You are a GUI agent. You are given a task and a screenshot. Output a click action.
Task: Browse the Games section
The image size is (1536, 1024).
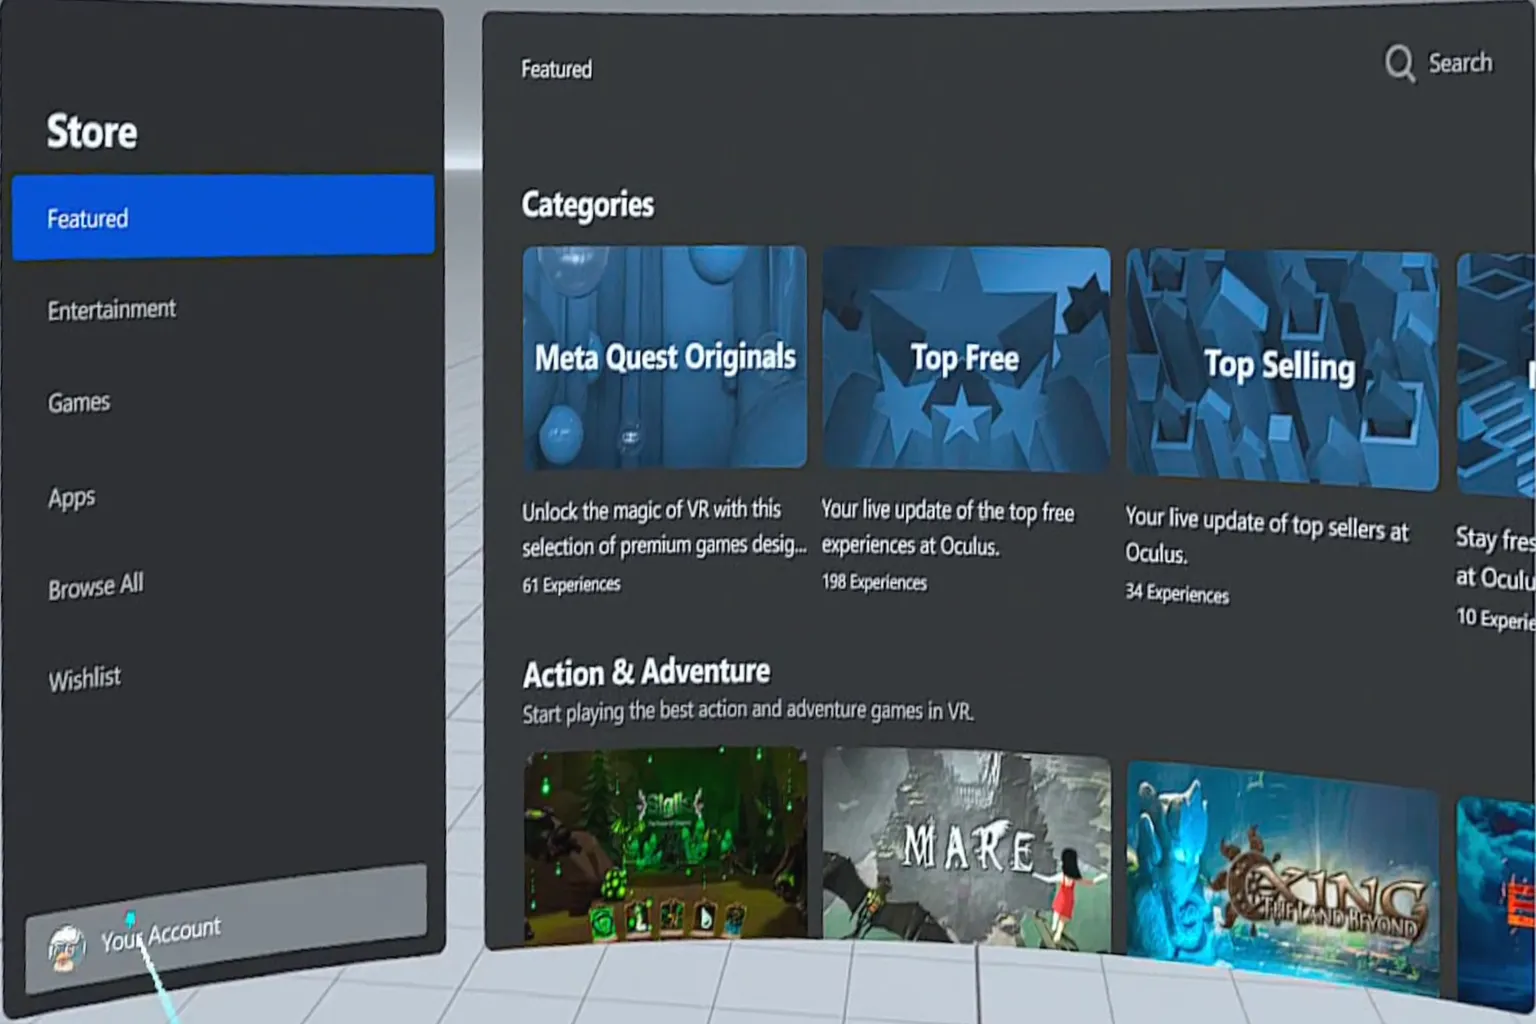tap(78, 401)
